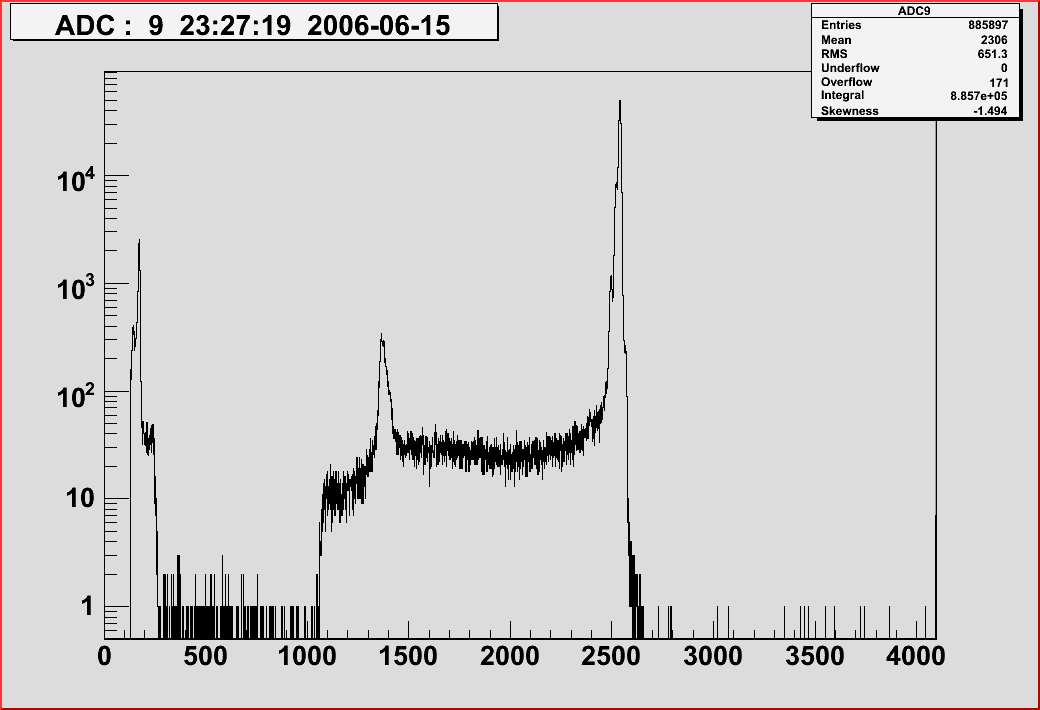1040x710 pixels.
Task: Click the secondary peak near channel 1400
Action: click(381, 340)
